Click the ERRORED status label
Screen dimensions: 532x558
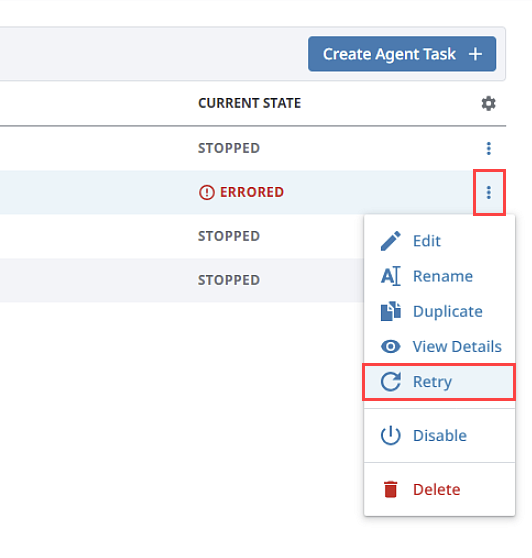pos(252,192)
